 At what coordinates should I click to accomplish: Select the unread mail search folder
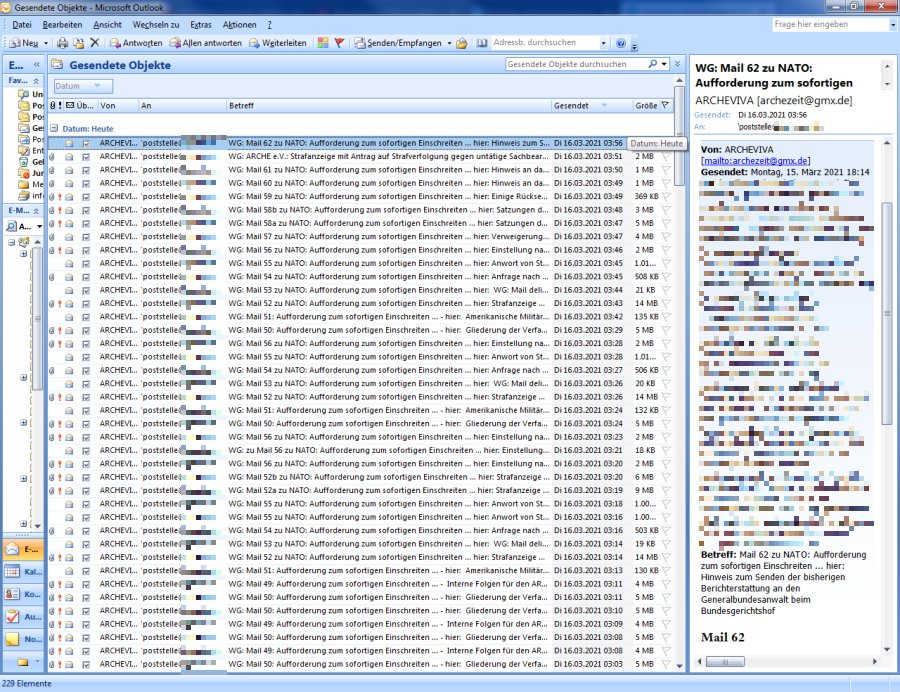[30, 94]
